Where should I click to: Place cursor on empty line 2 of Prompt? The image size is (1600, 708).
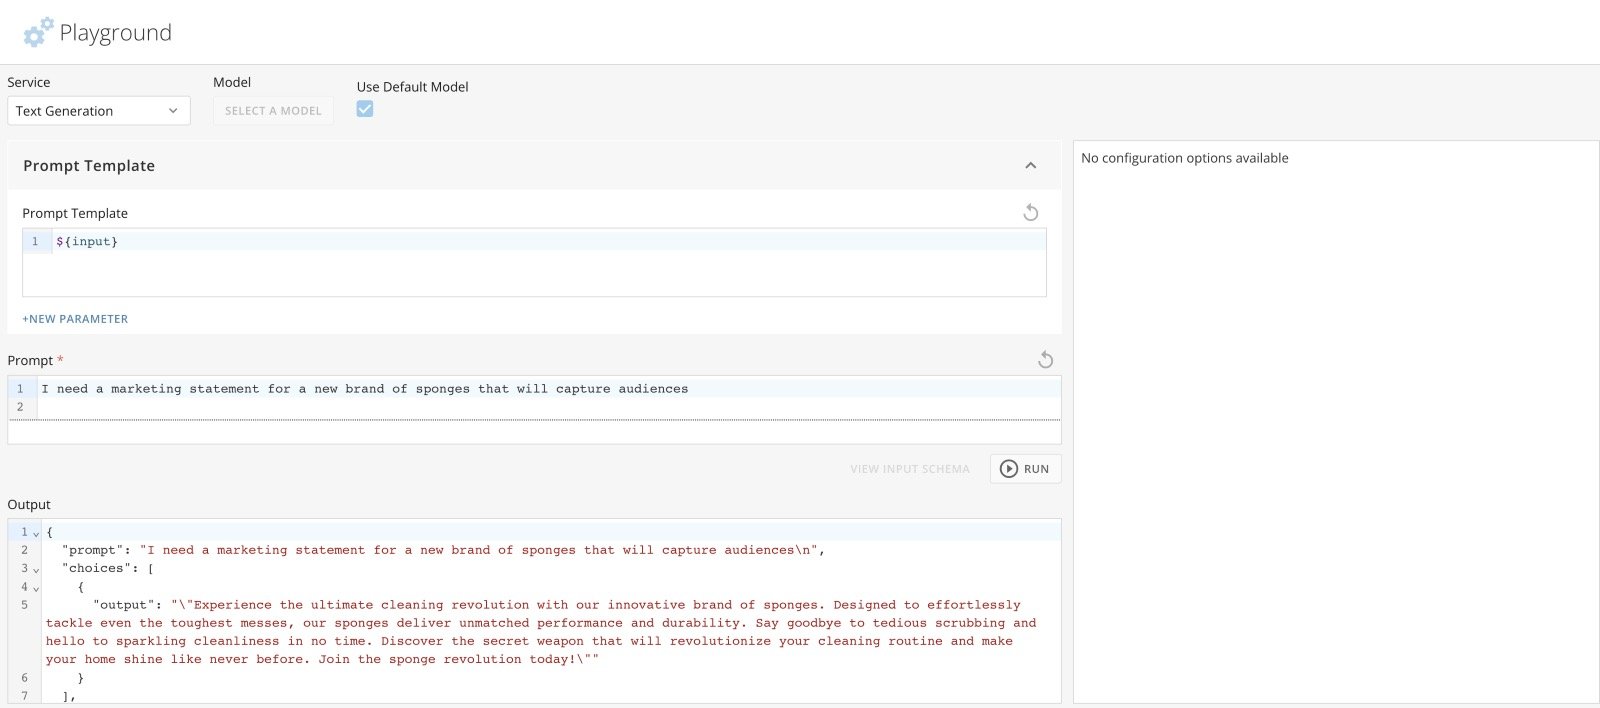click(548, 406)
